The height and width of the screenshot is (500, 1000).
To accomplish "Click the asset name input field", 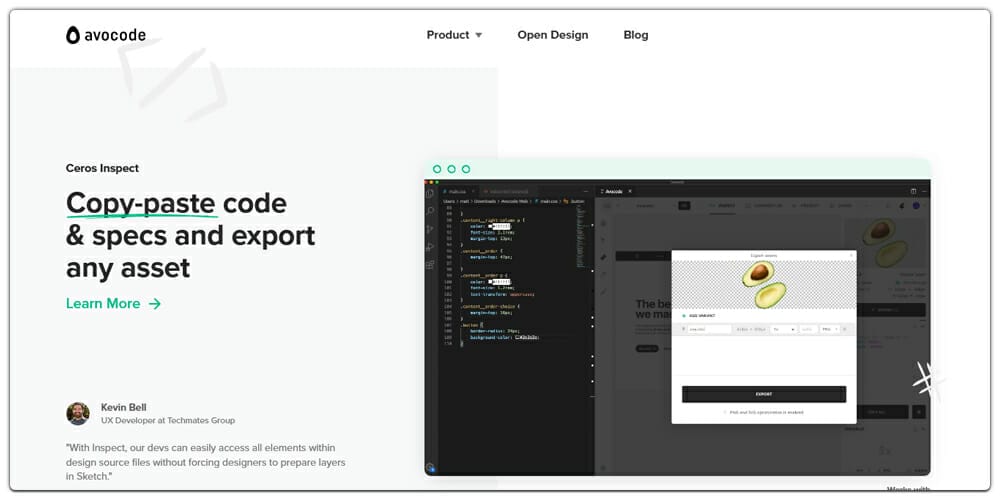I will [x=709, y=329].
